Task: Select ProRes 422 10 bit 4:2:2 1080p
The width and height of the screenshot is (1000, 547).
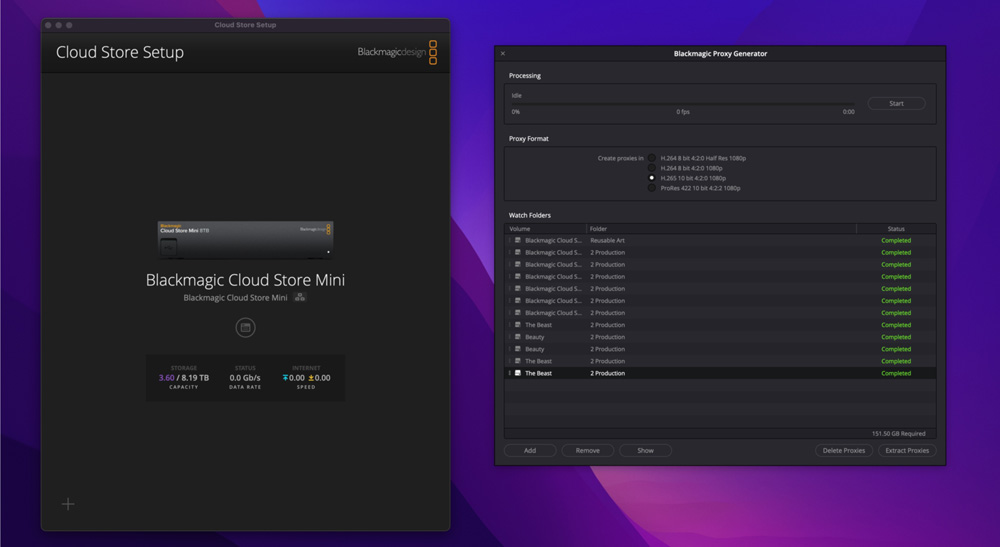Action: [652, 188]
